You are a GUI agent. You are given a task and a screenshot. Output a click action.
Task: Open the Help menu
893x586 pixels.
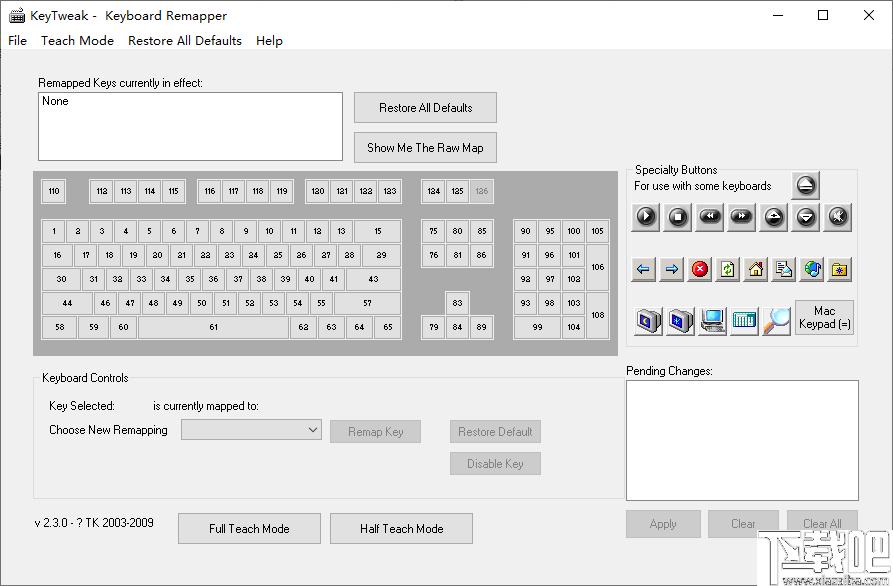click(269, 40)
